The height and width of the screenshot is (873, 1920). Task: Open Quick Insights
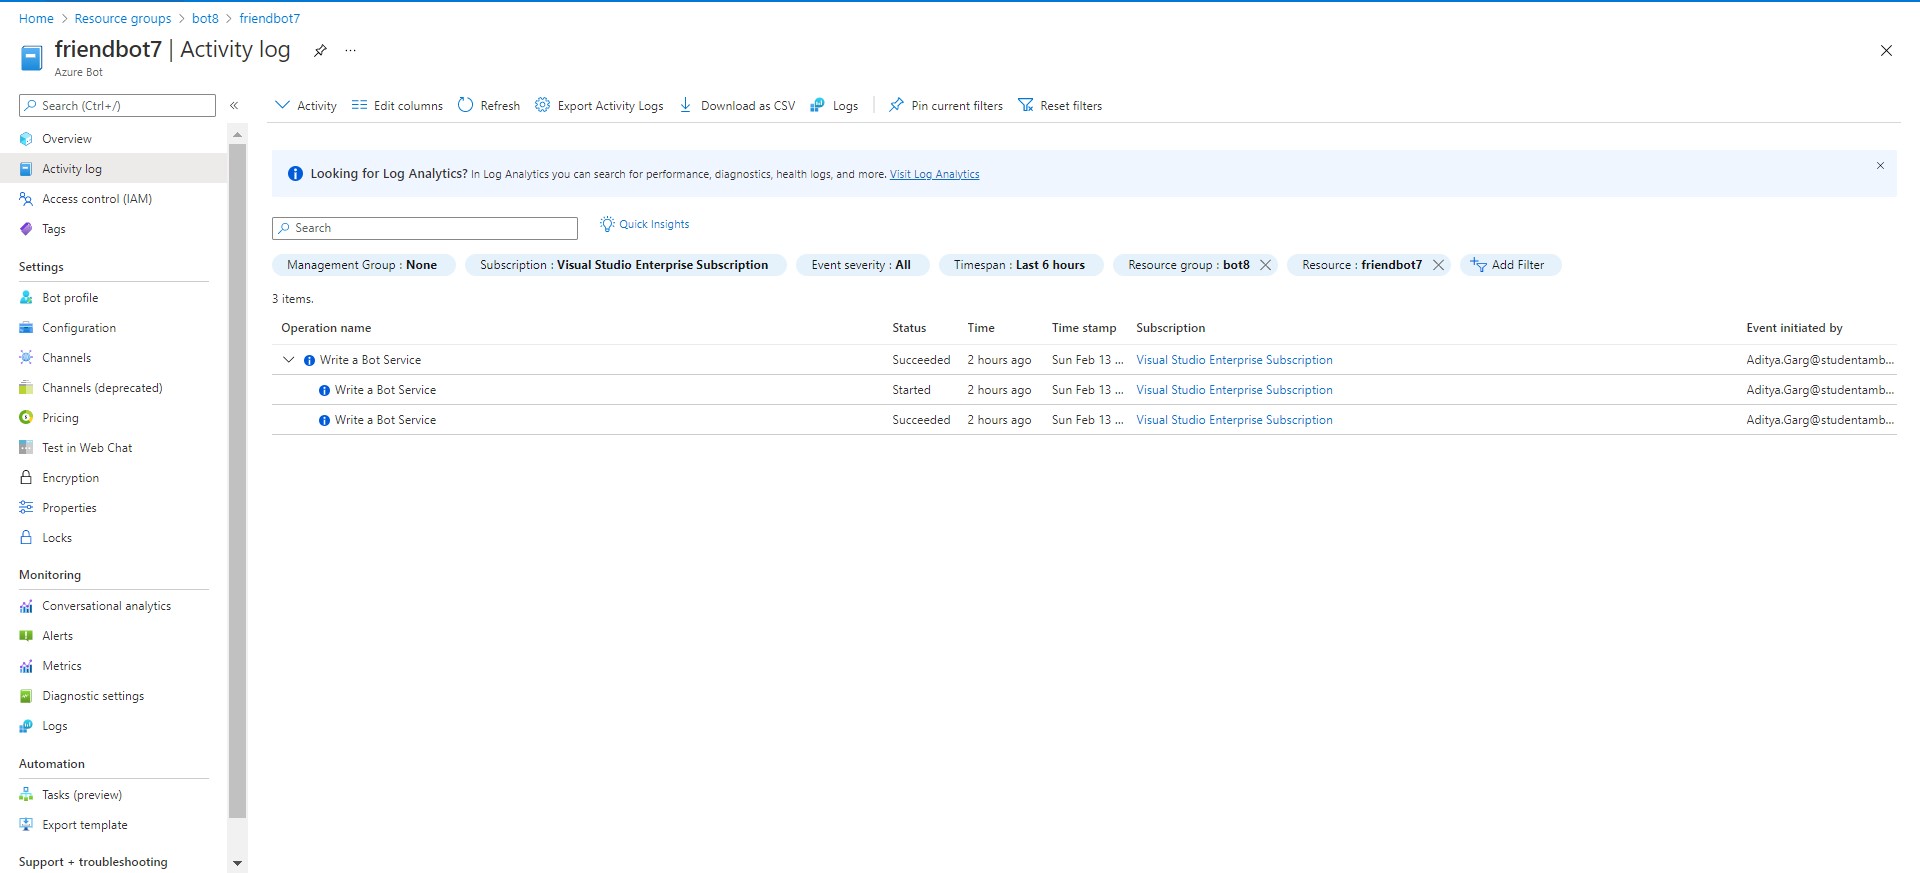645,224
